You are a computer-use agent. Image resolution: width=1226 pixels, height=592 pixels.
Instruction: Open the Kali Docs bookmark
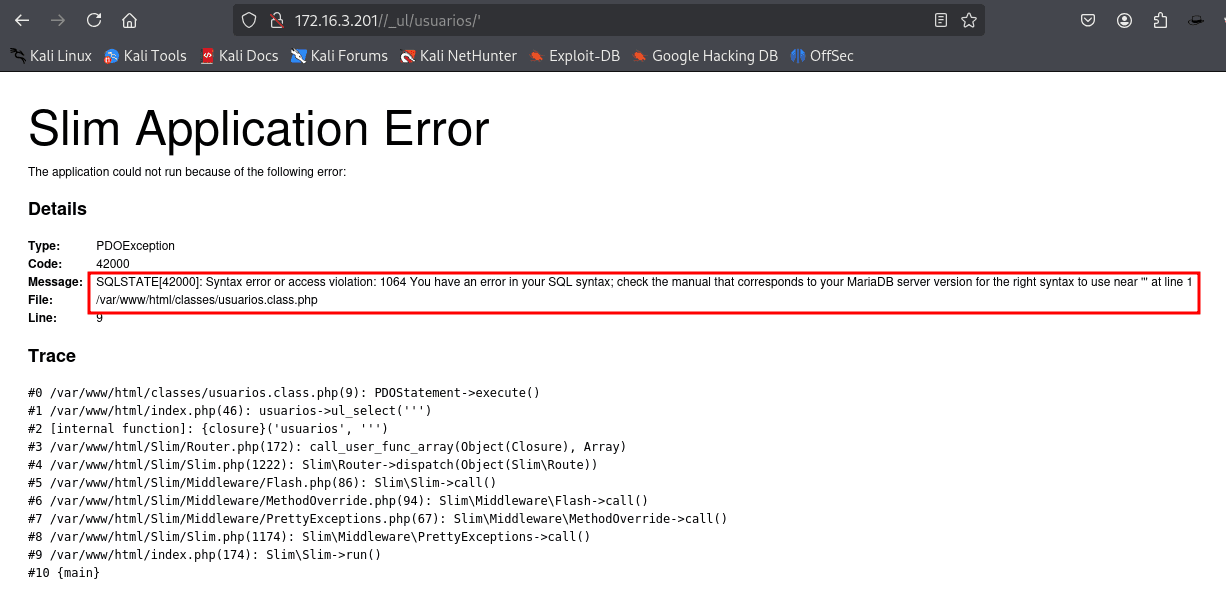click(239, 56)
